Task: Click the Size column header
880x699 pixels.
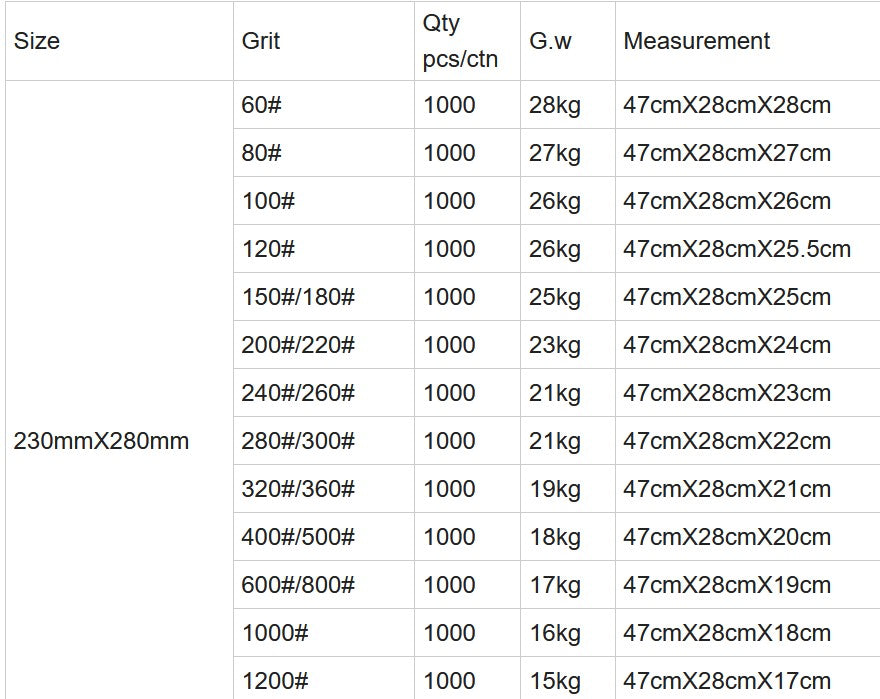Action: pyautogui.click(x=37, y=41)
